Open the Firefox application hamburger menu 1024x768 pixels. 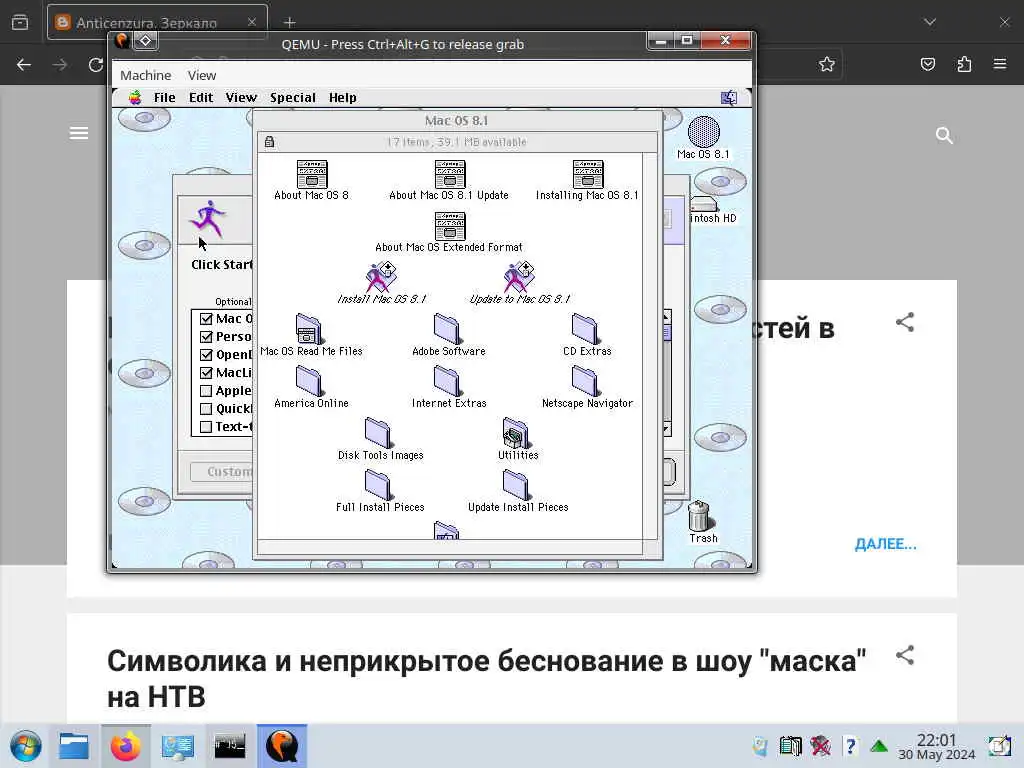pyautogui.click(x=1000, y=64)
